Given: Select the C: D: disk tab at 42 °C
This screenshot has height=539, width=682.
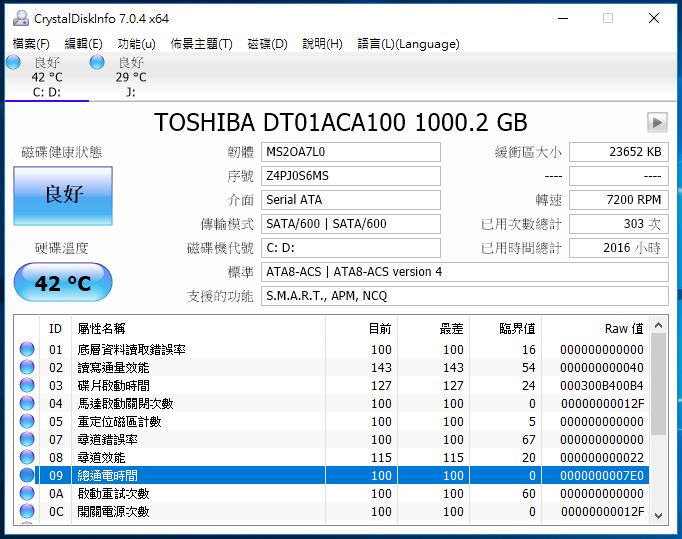Looking at the screenshot, I should 47,77.
